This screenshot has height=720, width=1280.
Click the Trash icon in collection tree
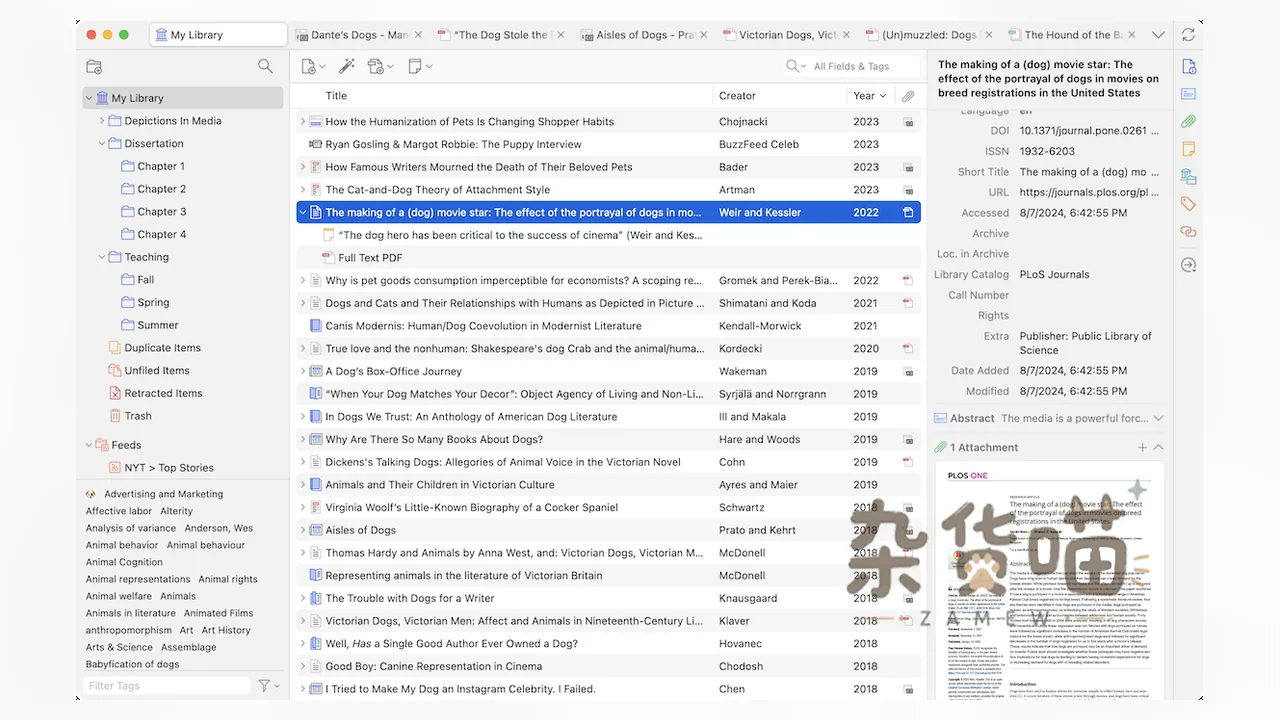point(115,416)
